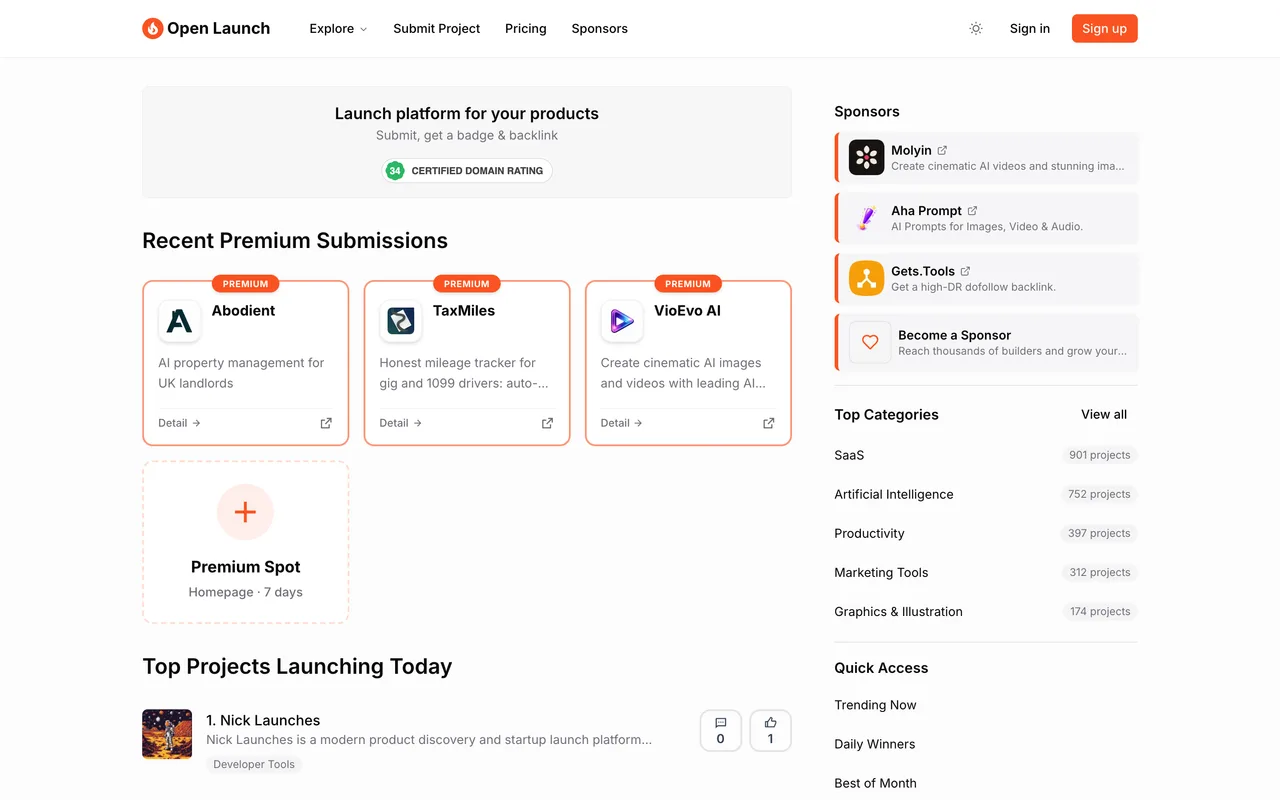
Task: Click the Gets.Tools sponsor name
Action: [923, 271]
